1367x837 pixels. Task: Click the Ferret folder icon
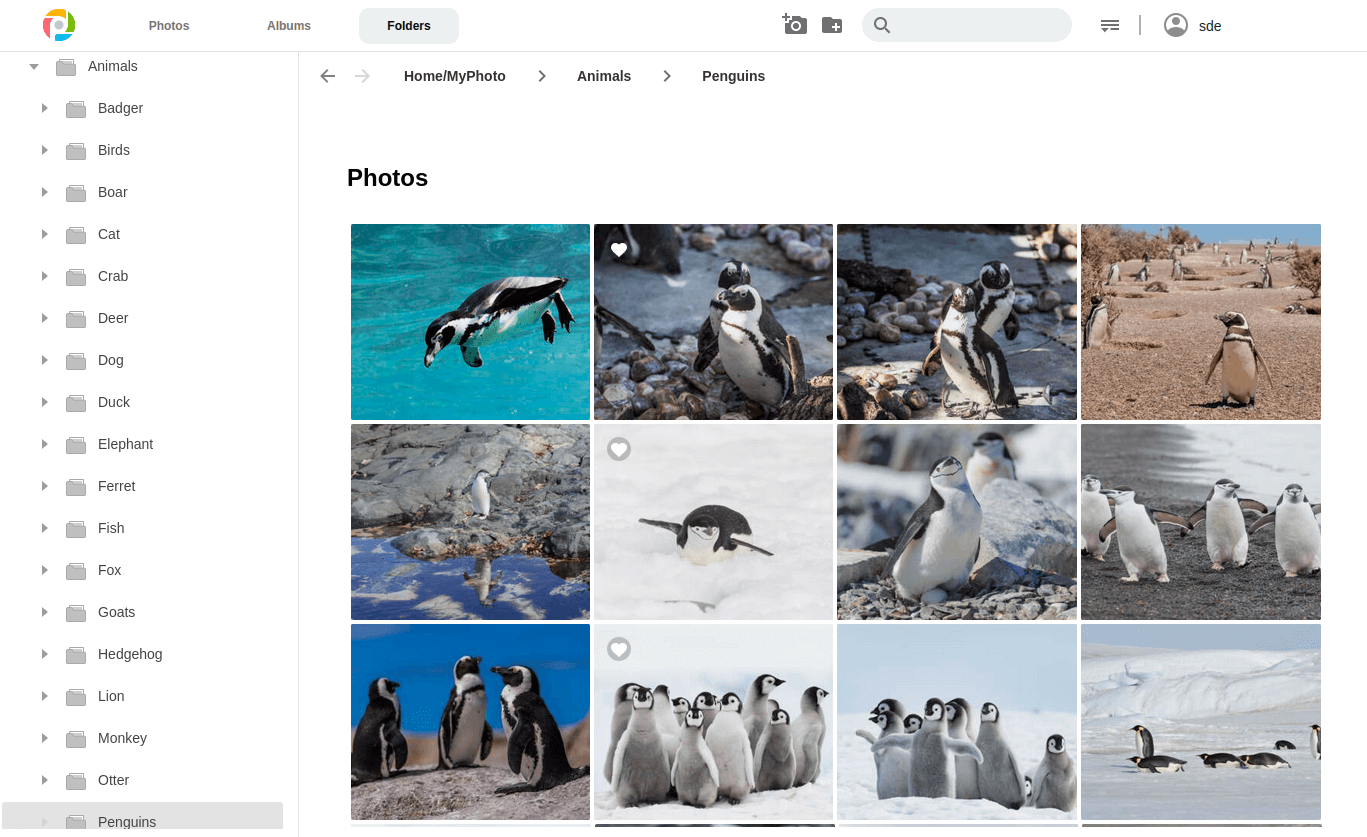[76, 487]
